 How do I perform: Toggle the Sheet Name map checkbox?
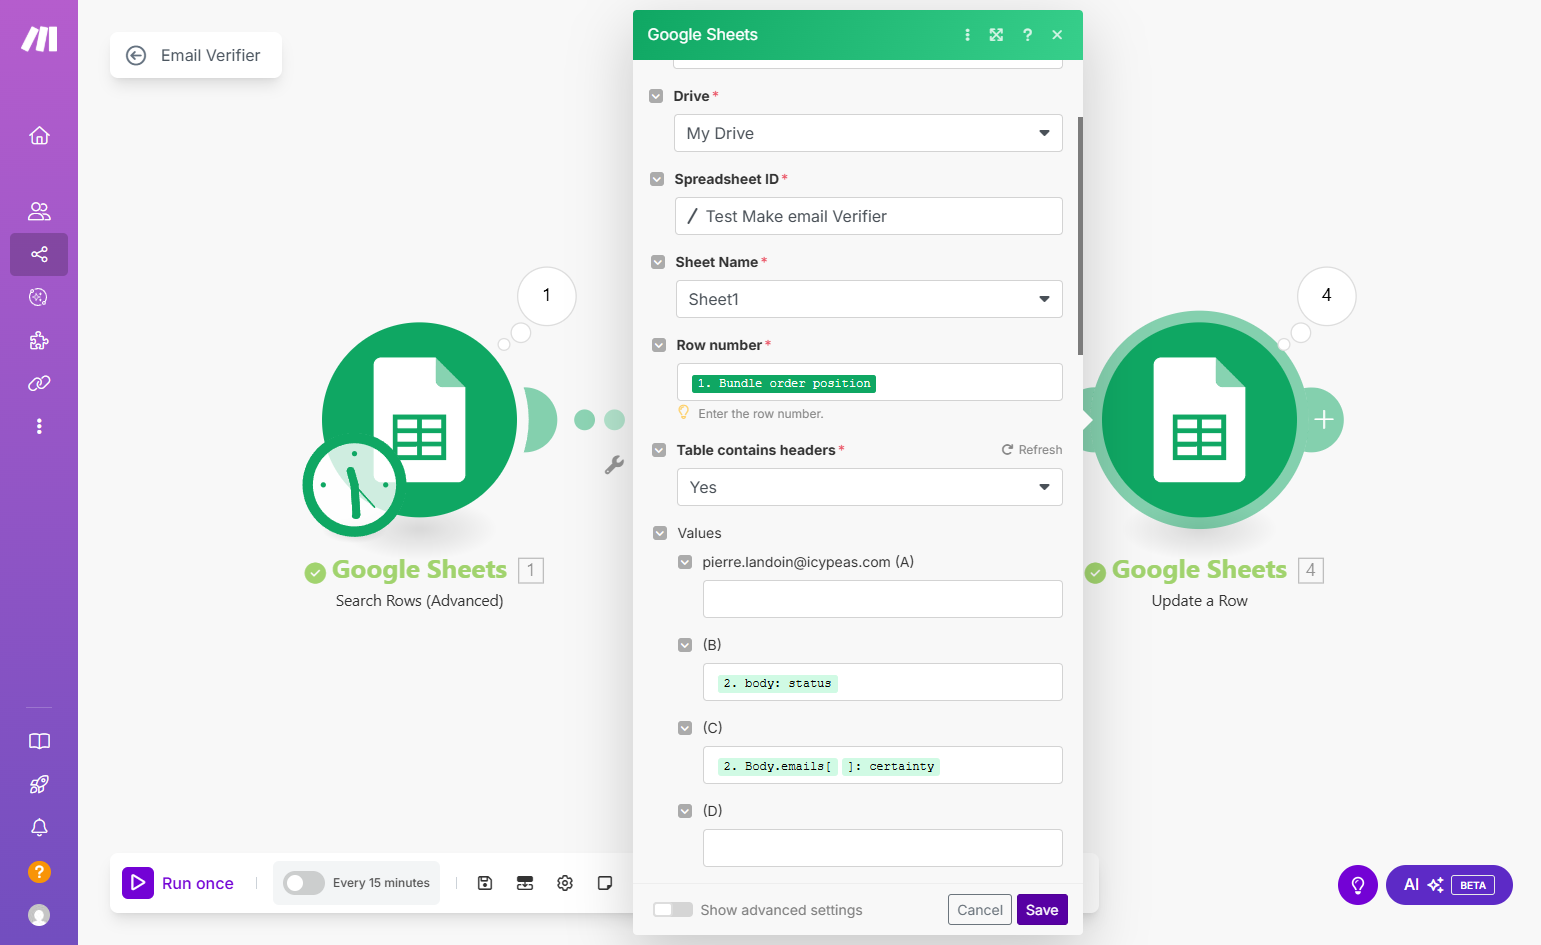[x=658, y=262]
